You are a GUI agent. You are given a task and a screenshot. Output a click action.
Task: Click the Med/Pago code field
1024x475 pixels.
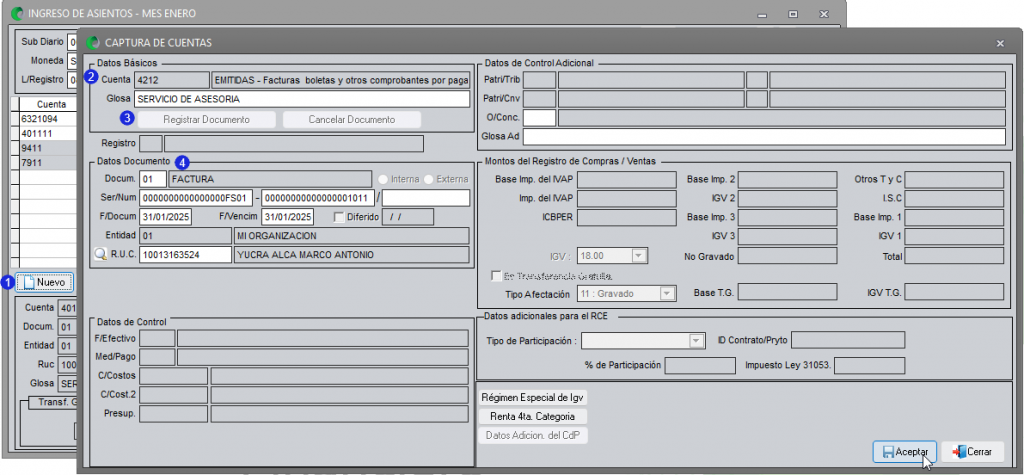[157, 357]
